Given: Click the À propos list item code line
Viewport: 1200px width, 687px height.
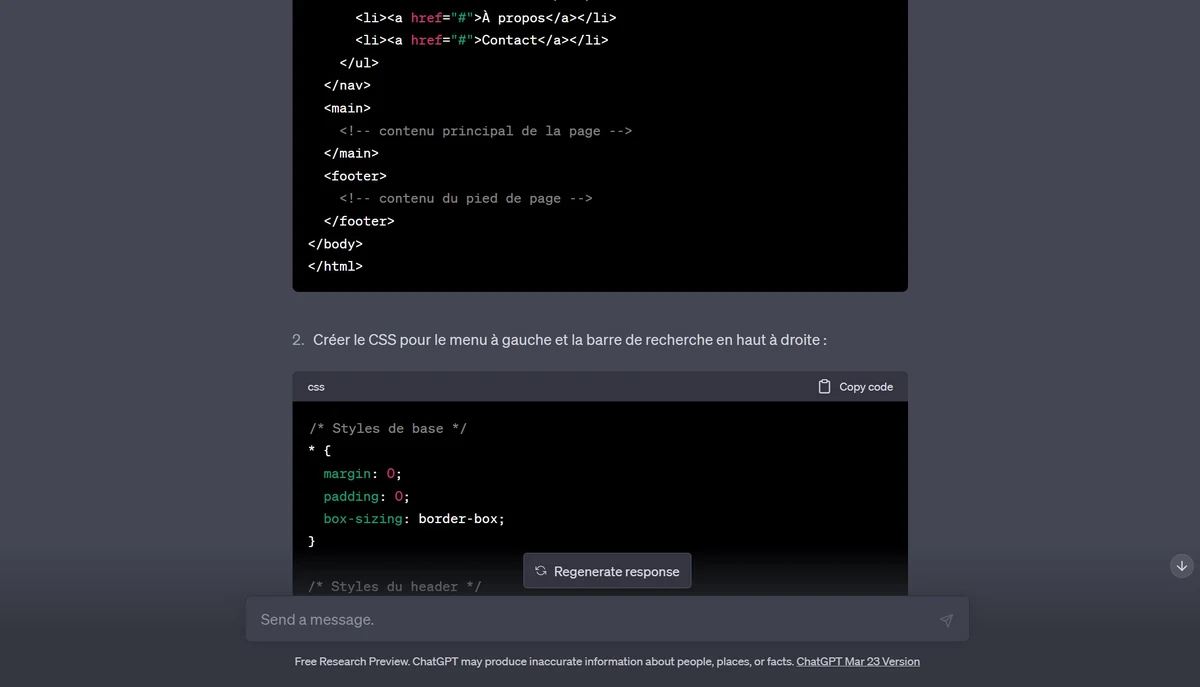Looking at the screenshot, I should point(485,17).
